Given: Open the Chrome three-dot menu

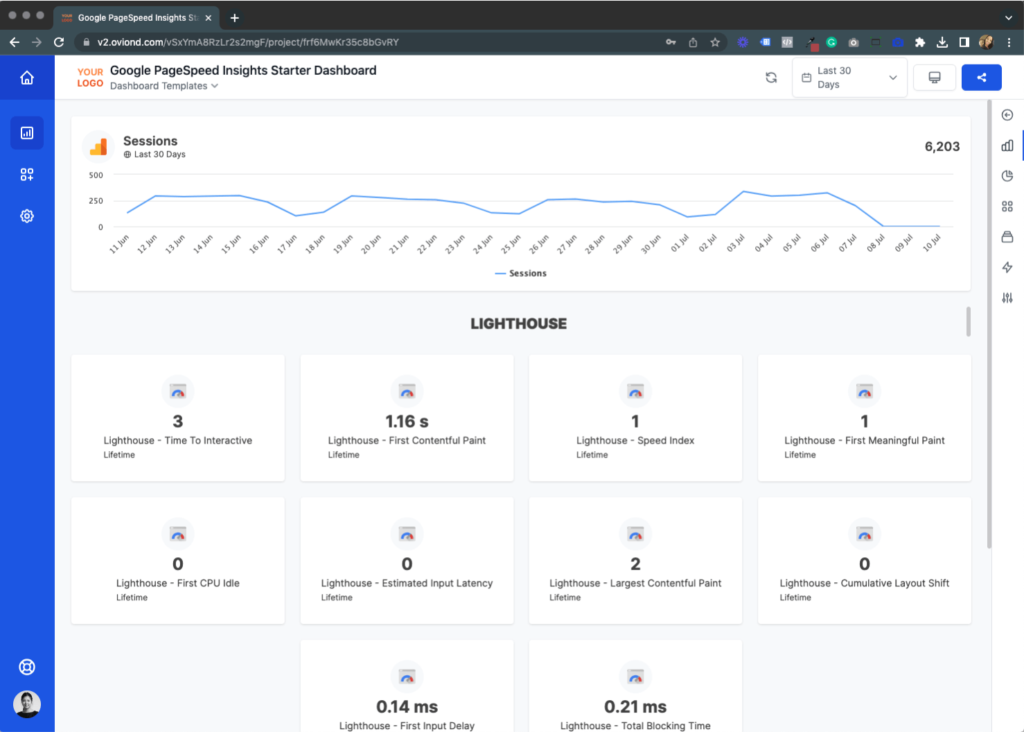Looking at the screenshot, I should coord(1009,42).
